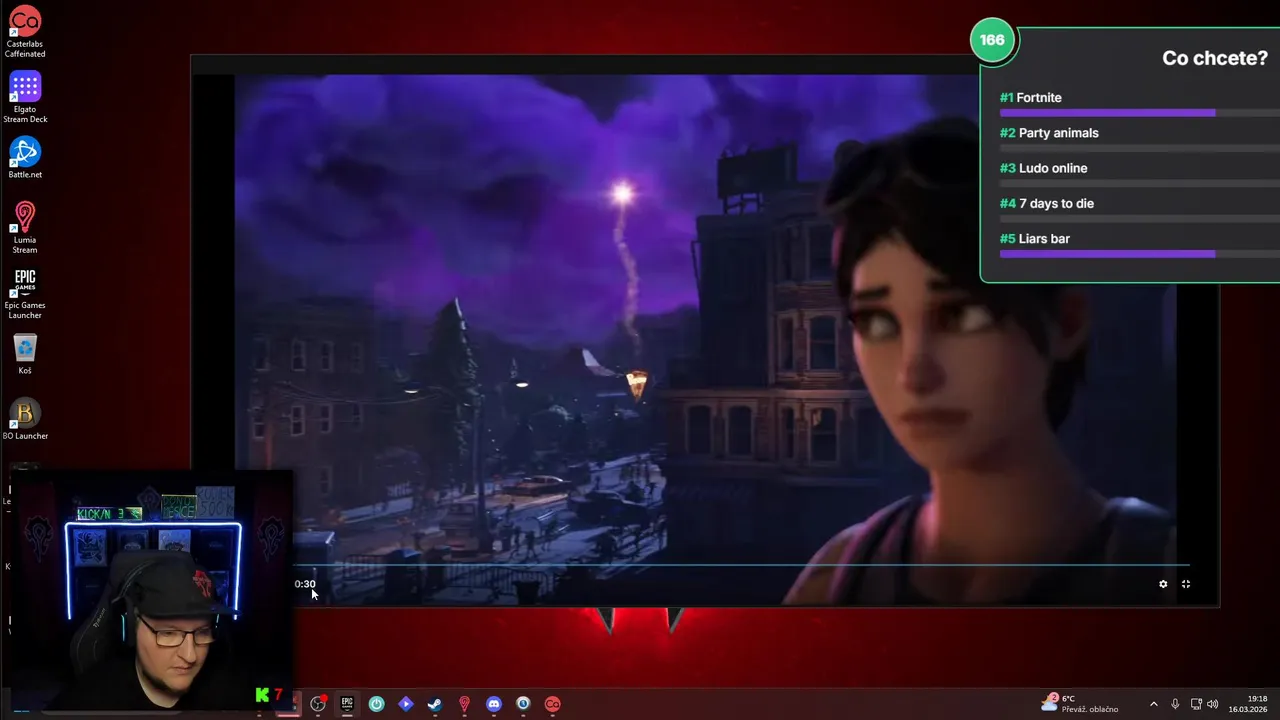Open Discord from the taskbar
The width and height of the screenshot is (1280, 720).
[493, 704]
